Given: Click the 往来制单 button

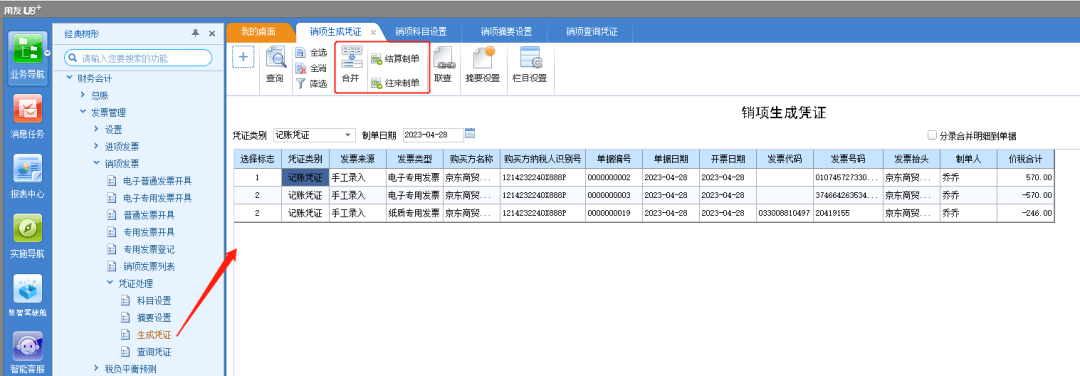Looking at the screenshot, I should [x=395, y=83].
